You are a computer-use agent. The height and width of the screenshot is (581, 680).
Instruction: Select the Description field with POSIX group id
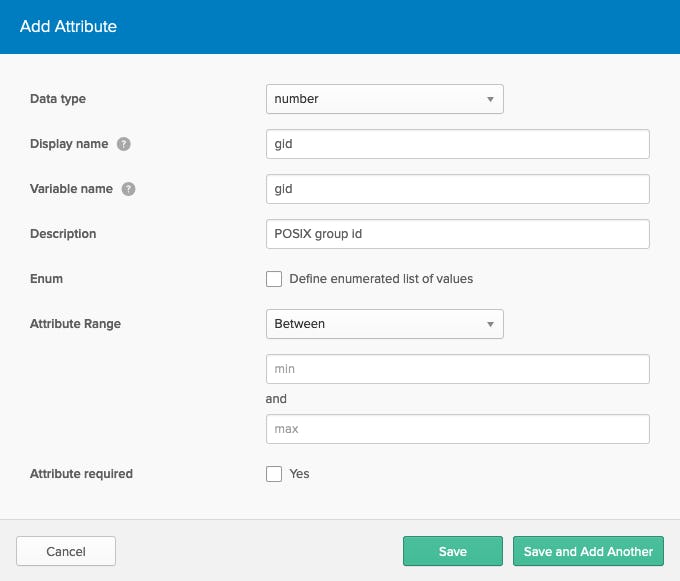click(x=457, y=234)
